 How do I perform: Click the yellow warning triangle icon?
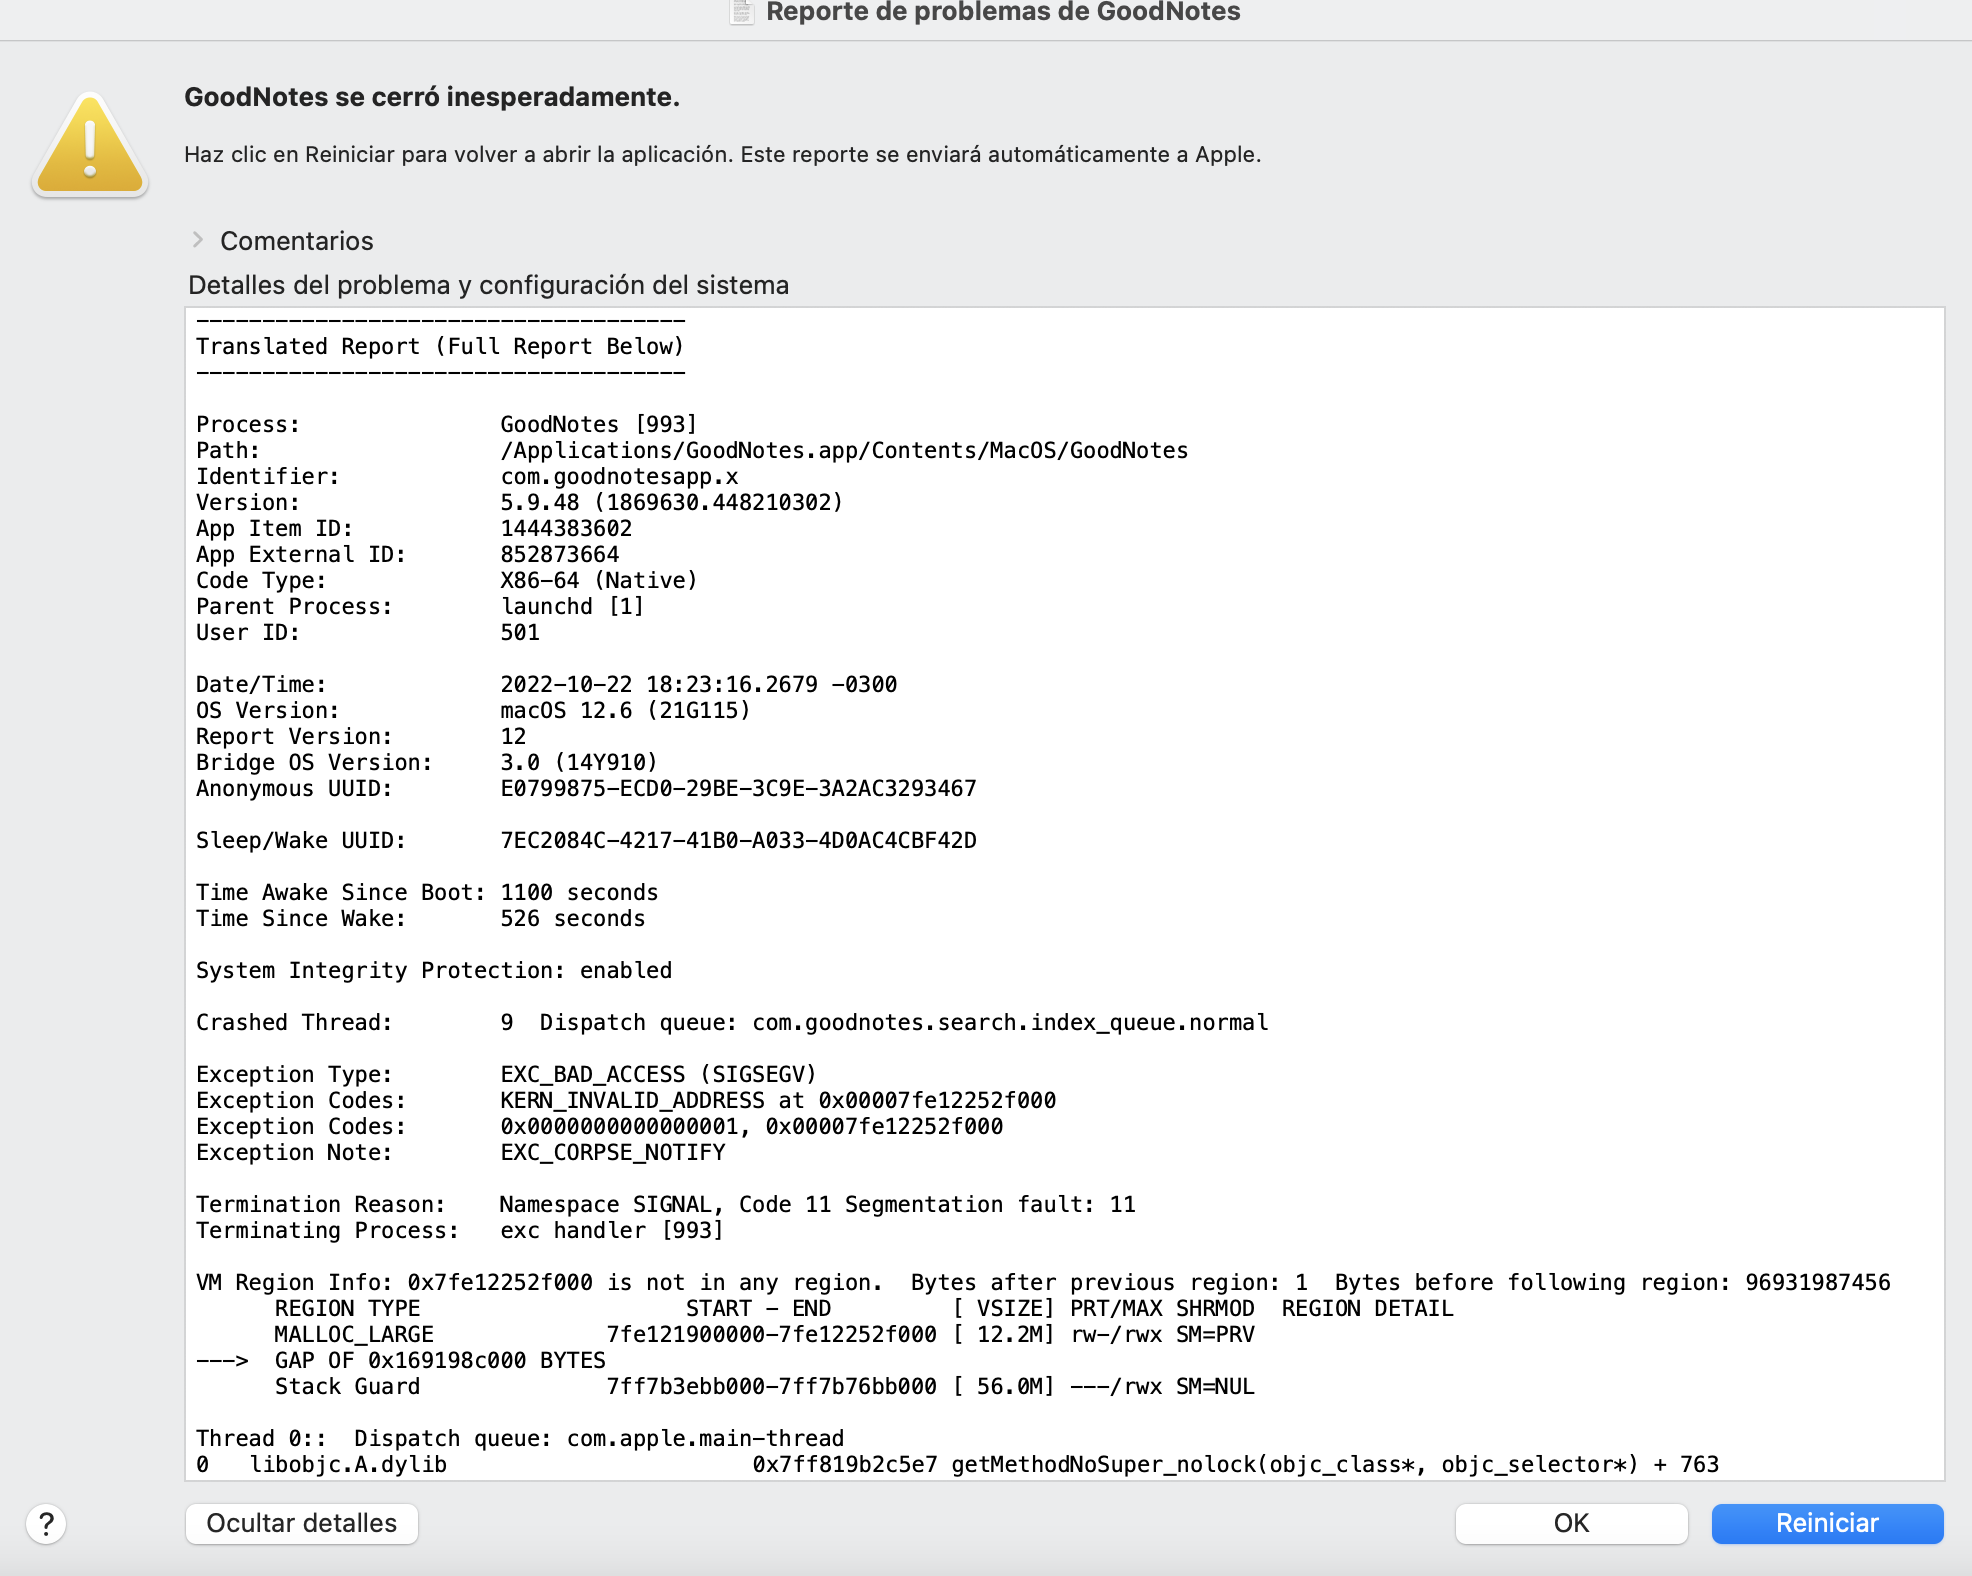pyautogui.click(x=90, y=147)
